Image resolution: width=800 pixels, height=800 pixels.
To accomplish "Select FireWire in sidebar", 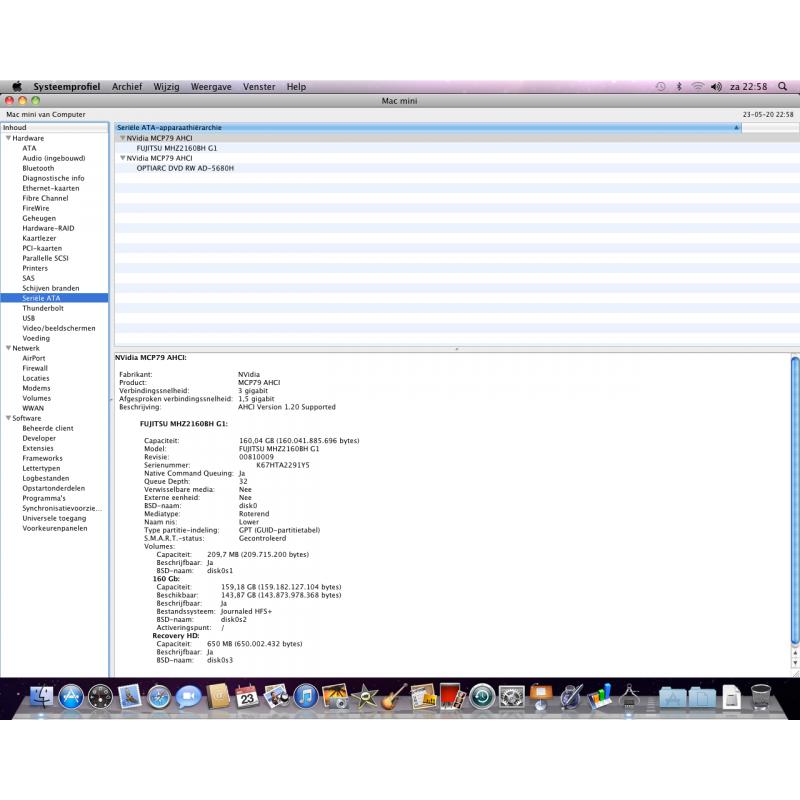I will (36, 208).
